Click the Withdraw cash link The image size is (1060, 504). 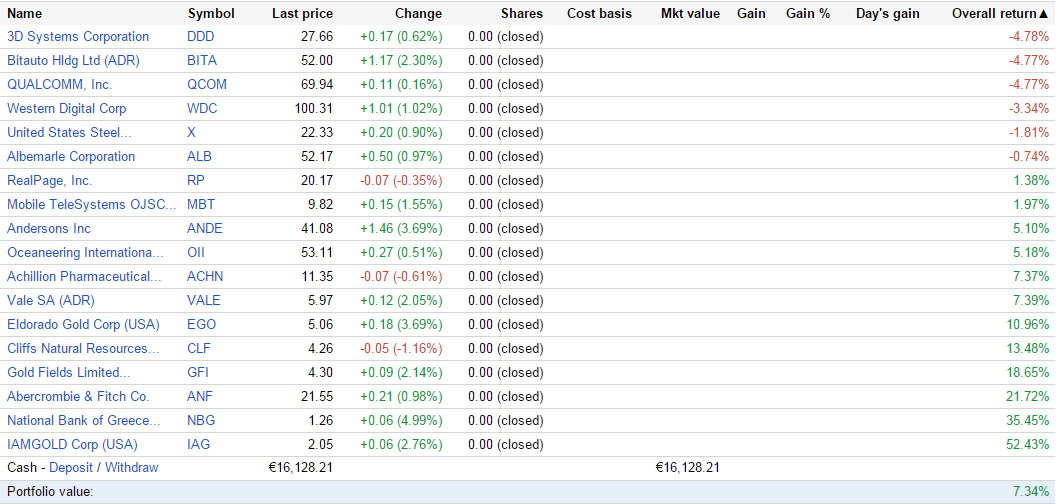click(x=132, y=468)
